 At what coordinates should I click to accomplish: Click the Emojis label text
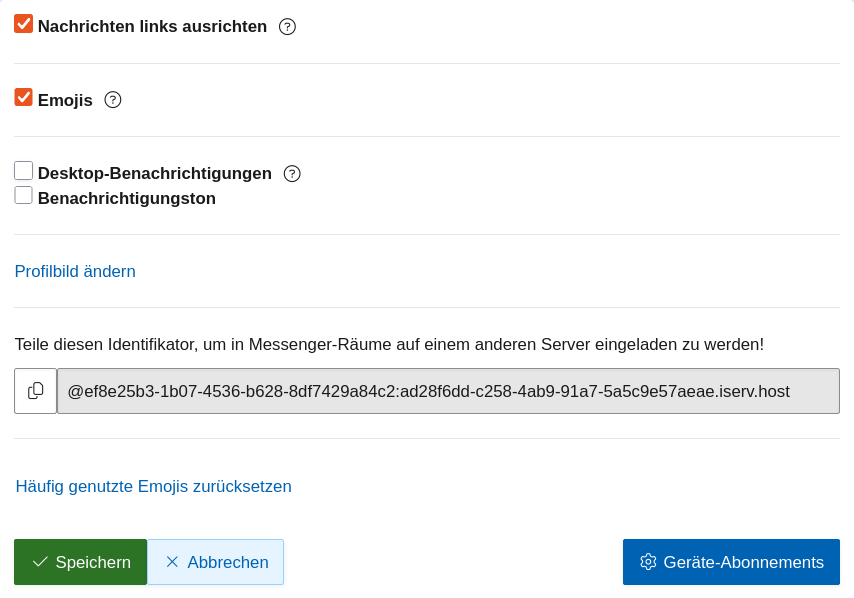tap(65, 100)
